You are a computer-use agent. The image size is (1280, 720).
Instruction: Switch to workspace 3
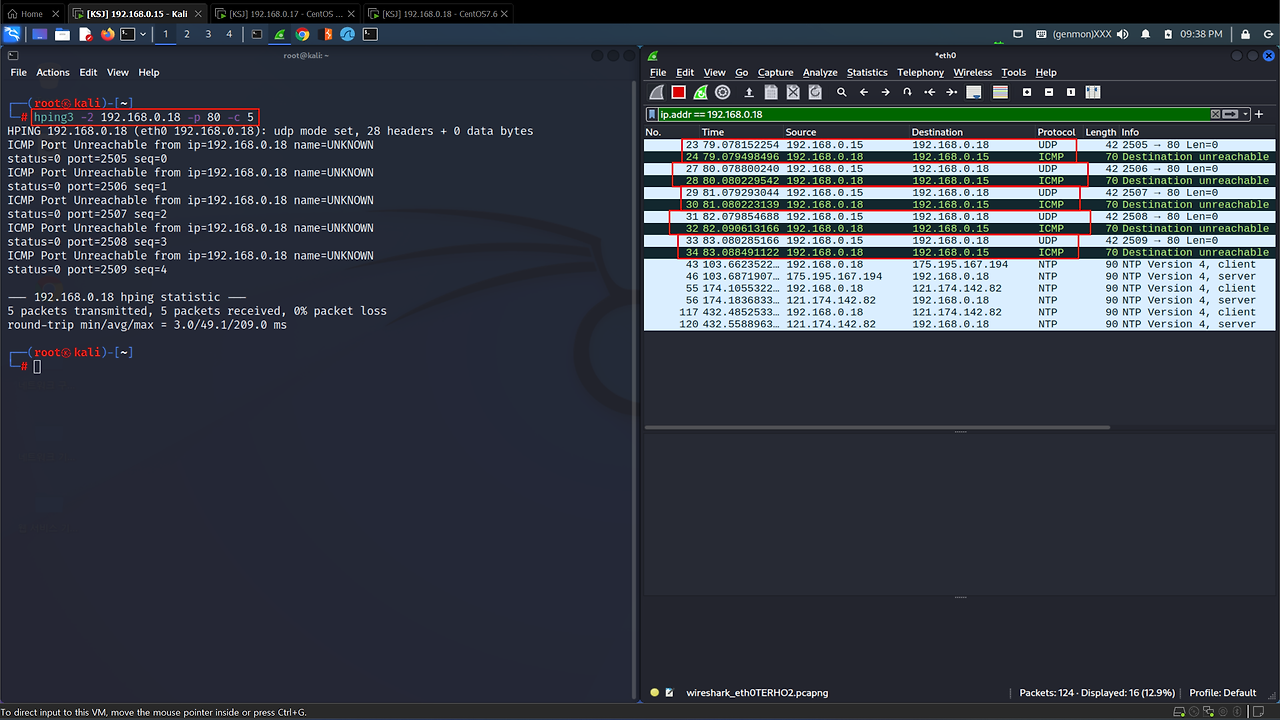[x=208, y=34]
